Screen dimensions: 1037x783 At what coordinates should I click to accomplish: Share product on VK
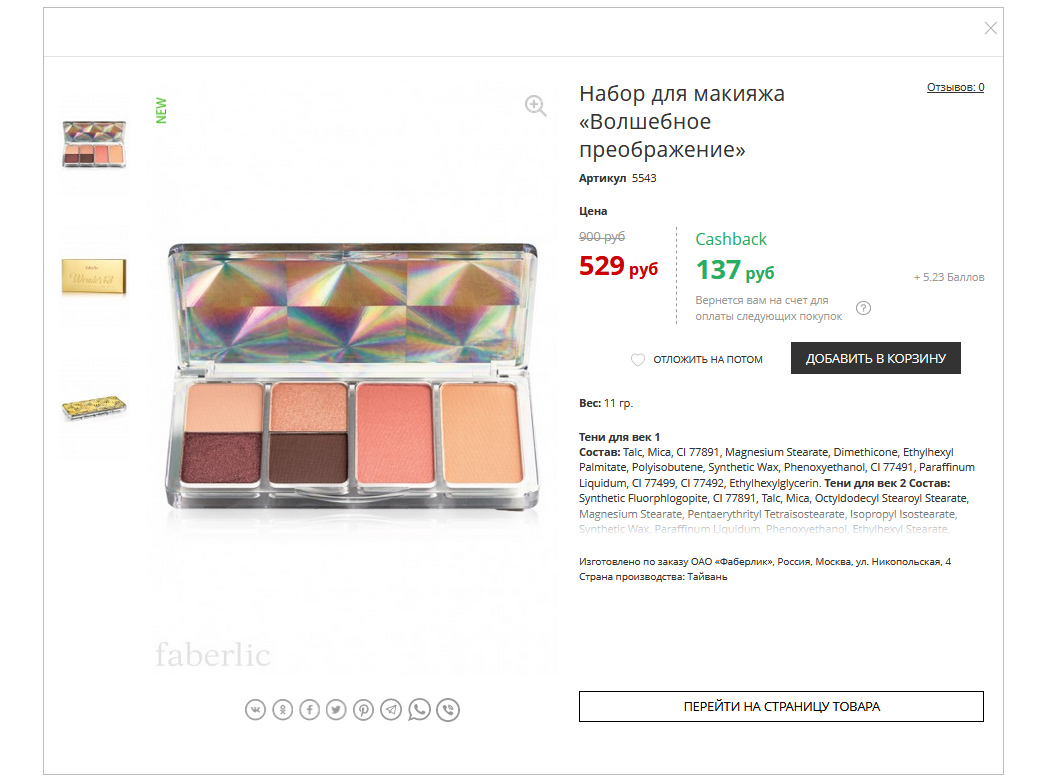point(255,710)
